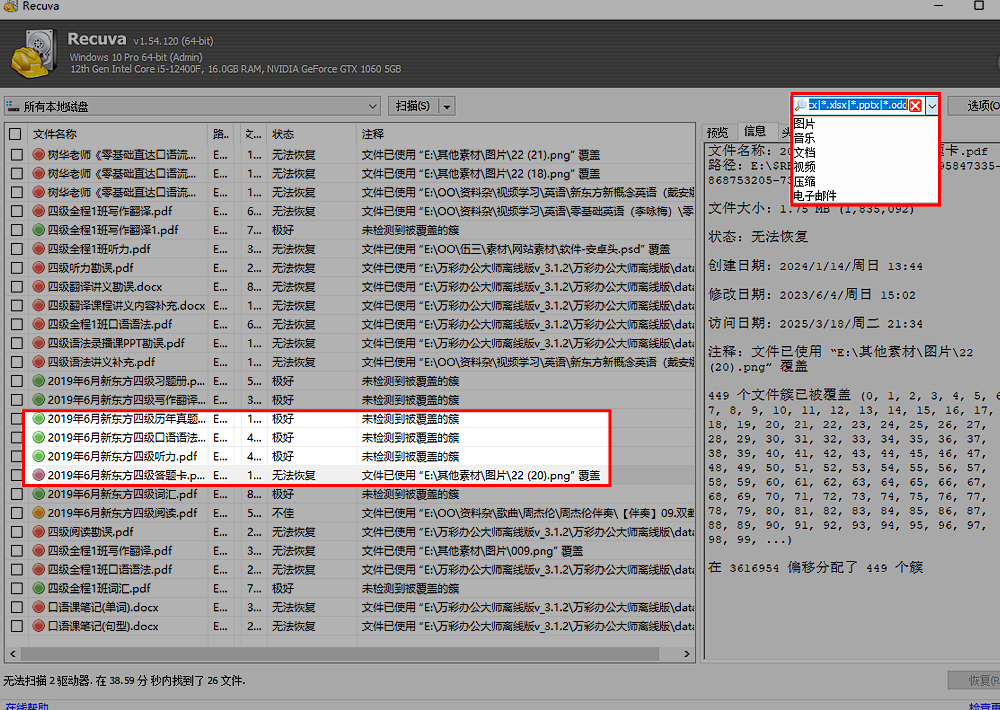Screen dimensions: 1000x710
Task: Click the left arrow of the horizontal scrollbar
Action: [13, 654]
